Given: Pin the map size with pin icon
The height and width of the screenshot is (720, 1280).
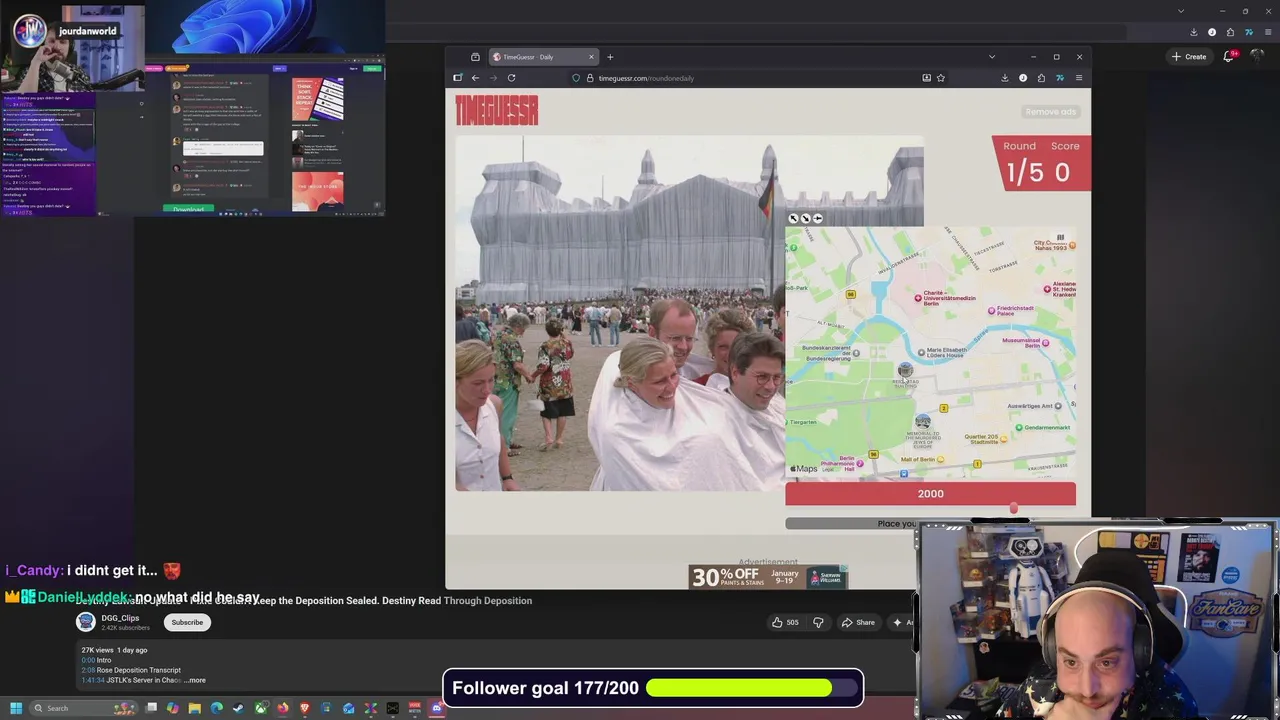Looking at the screenshot, I should pyautogui.click(x=817, y=218).
